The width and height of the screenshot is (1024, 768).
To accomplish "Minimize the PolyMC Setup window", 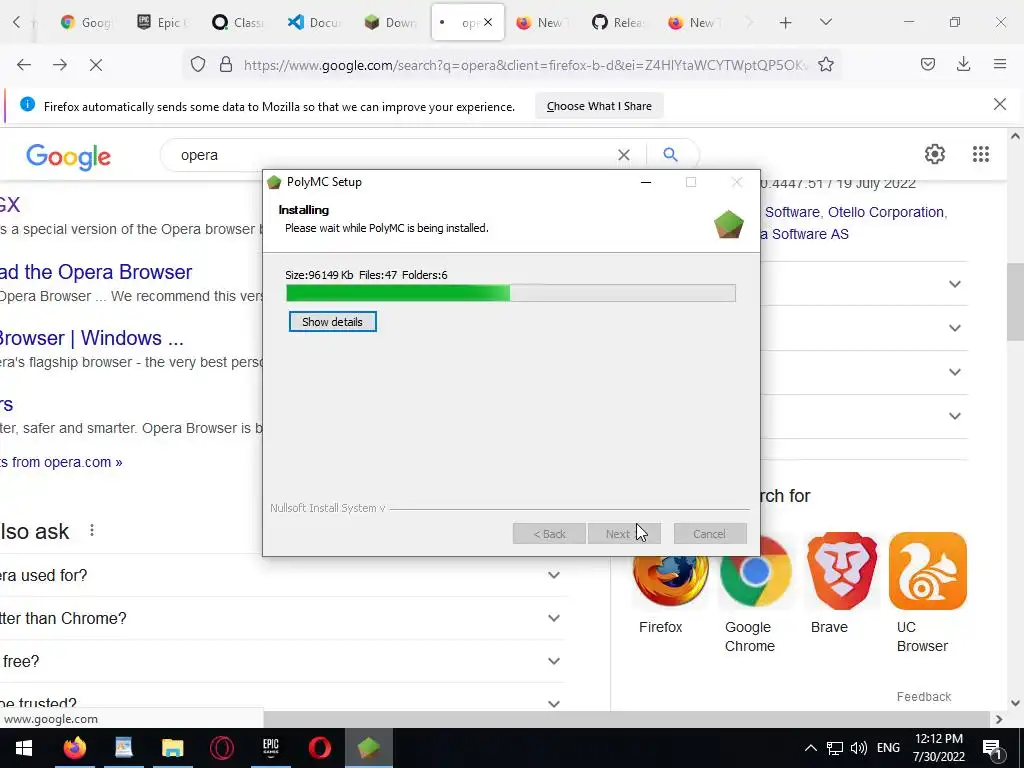I will pyautogui.click(x=646, y=182).
